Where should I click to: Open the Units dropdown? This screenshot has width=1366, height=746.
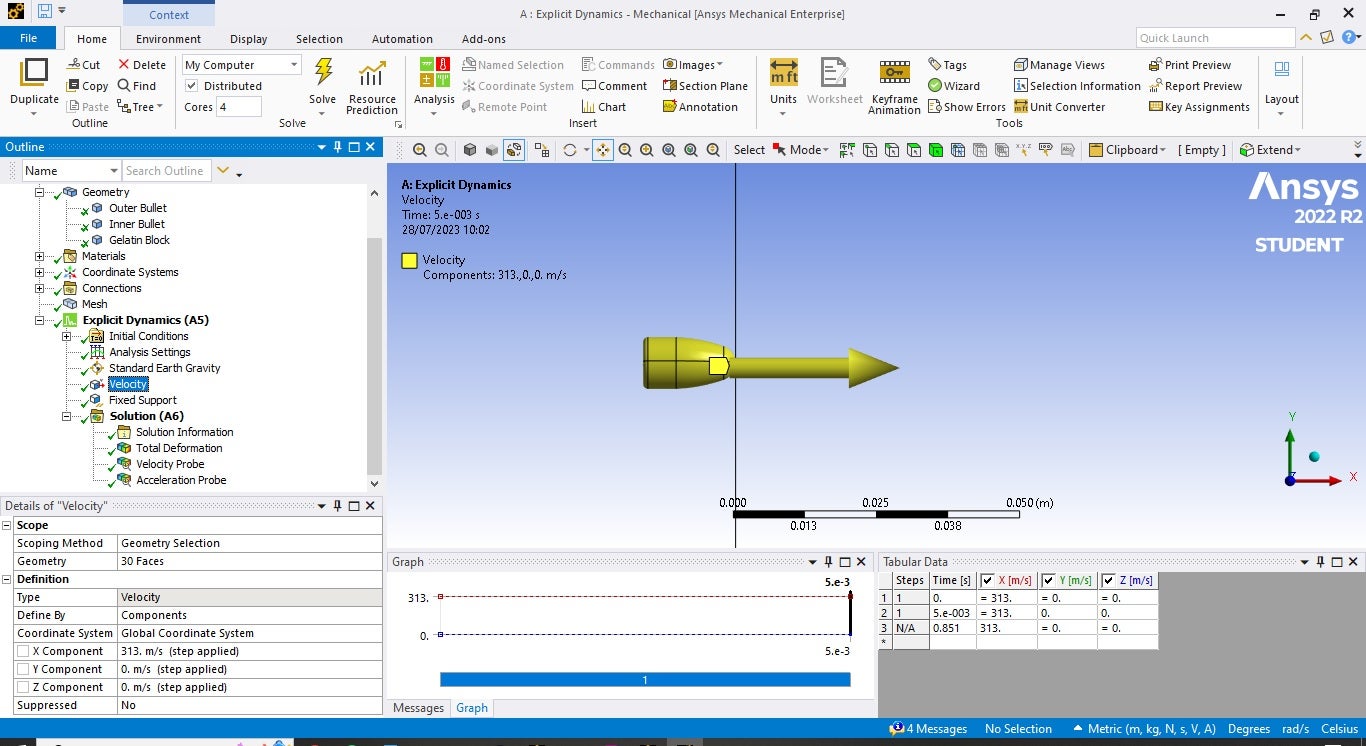(783, 86)
